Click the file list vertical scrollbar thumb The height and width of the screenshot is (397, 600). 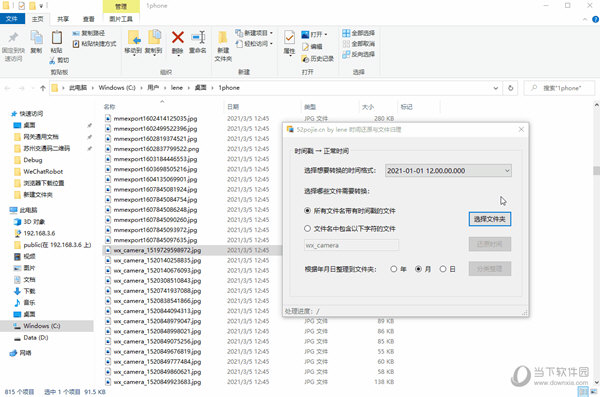tap(596, 170)
